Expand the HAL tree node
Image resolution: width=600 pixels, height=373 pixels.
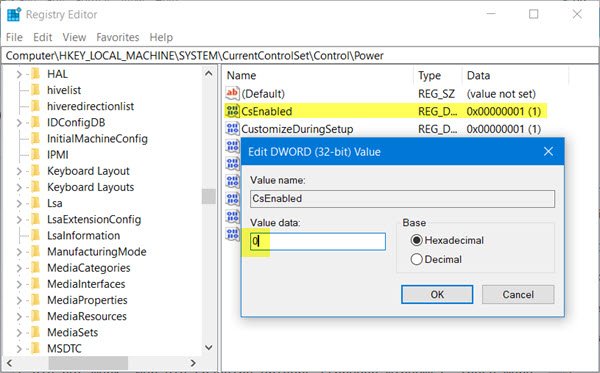tap(19, 74)
